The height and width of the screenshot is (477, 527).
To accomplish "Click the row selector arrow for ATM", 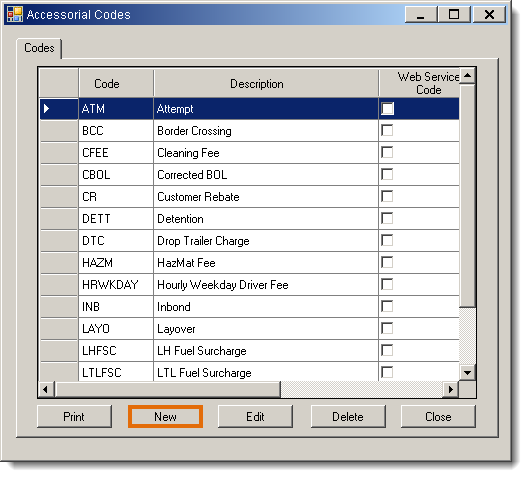I will [x=47, y=109].
